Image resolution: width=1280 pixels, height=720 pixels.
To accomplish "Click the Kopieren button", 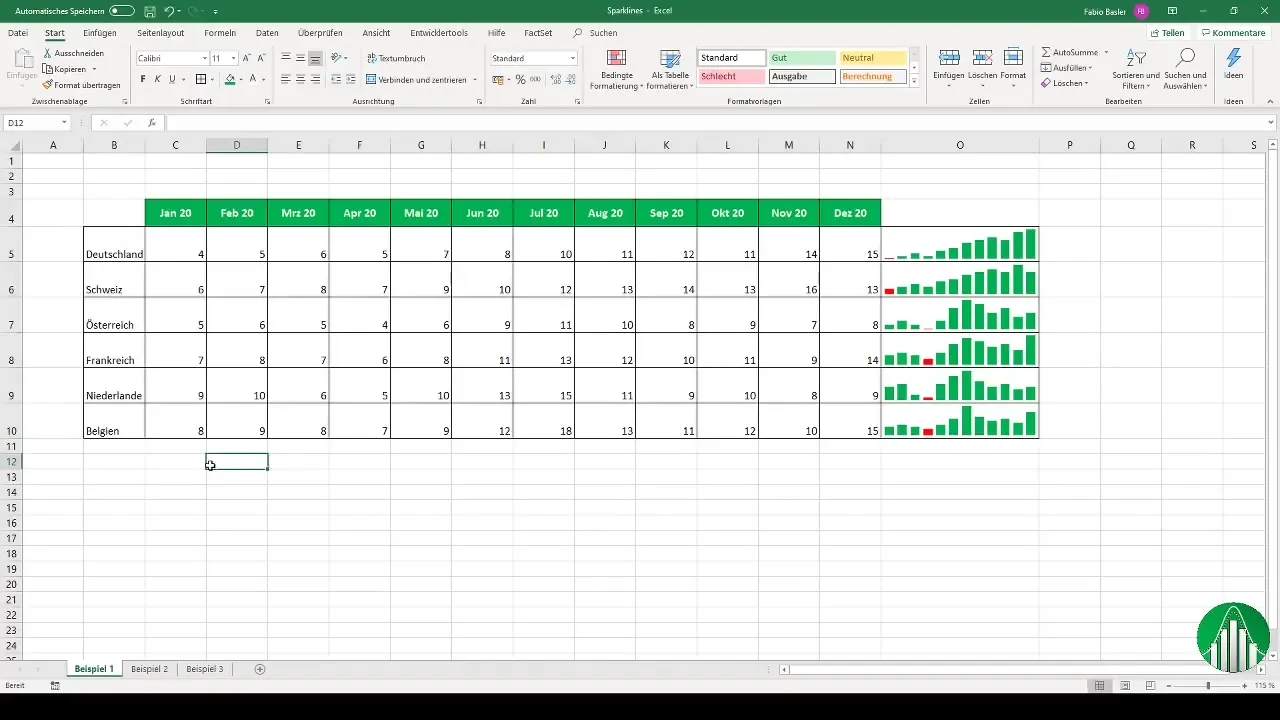I will tap(71, 69).
